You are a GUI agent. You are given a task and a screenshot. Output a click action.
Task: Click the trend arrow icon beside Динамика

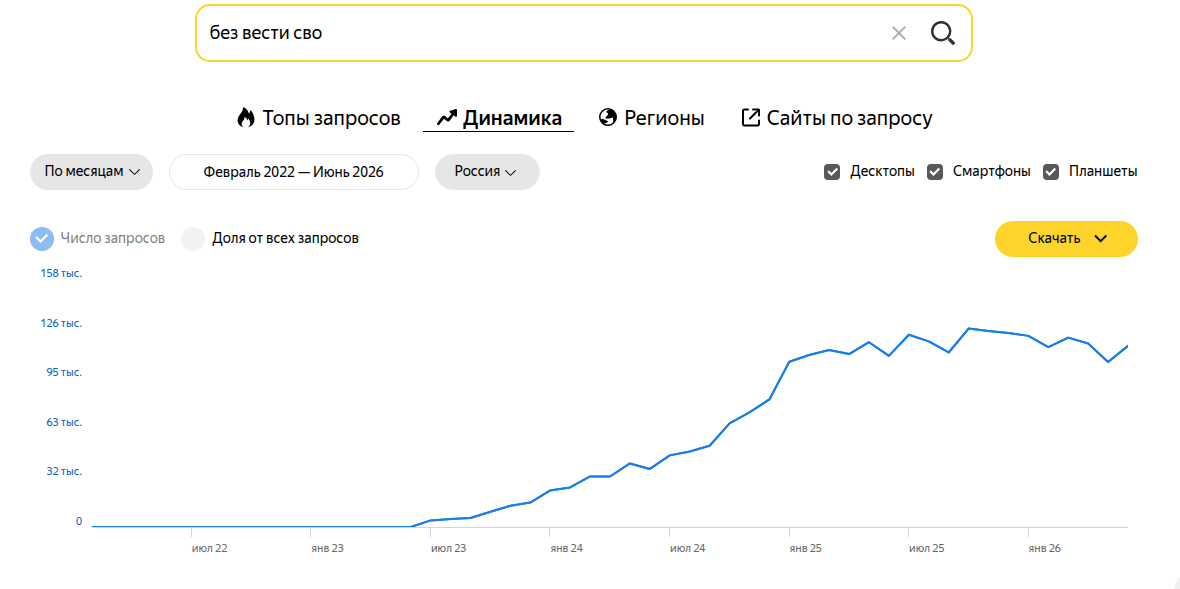pyautogui.click(x=447, y=118)
